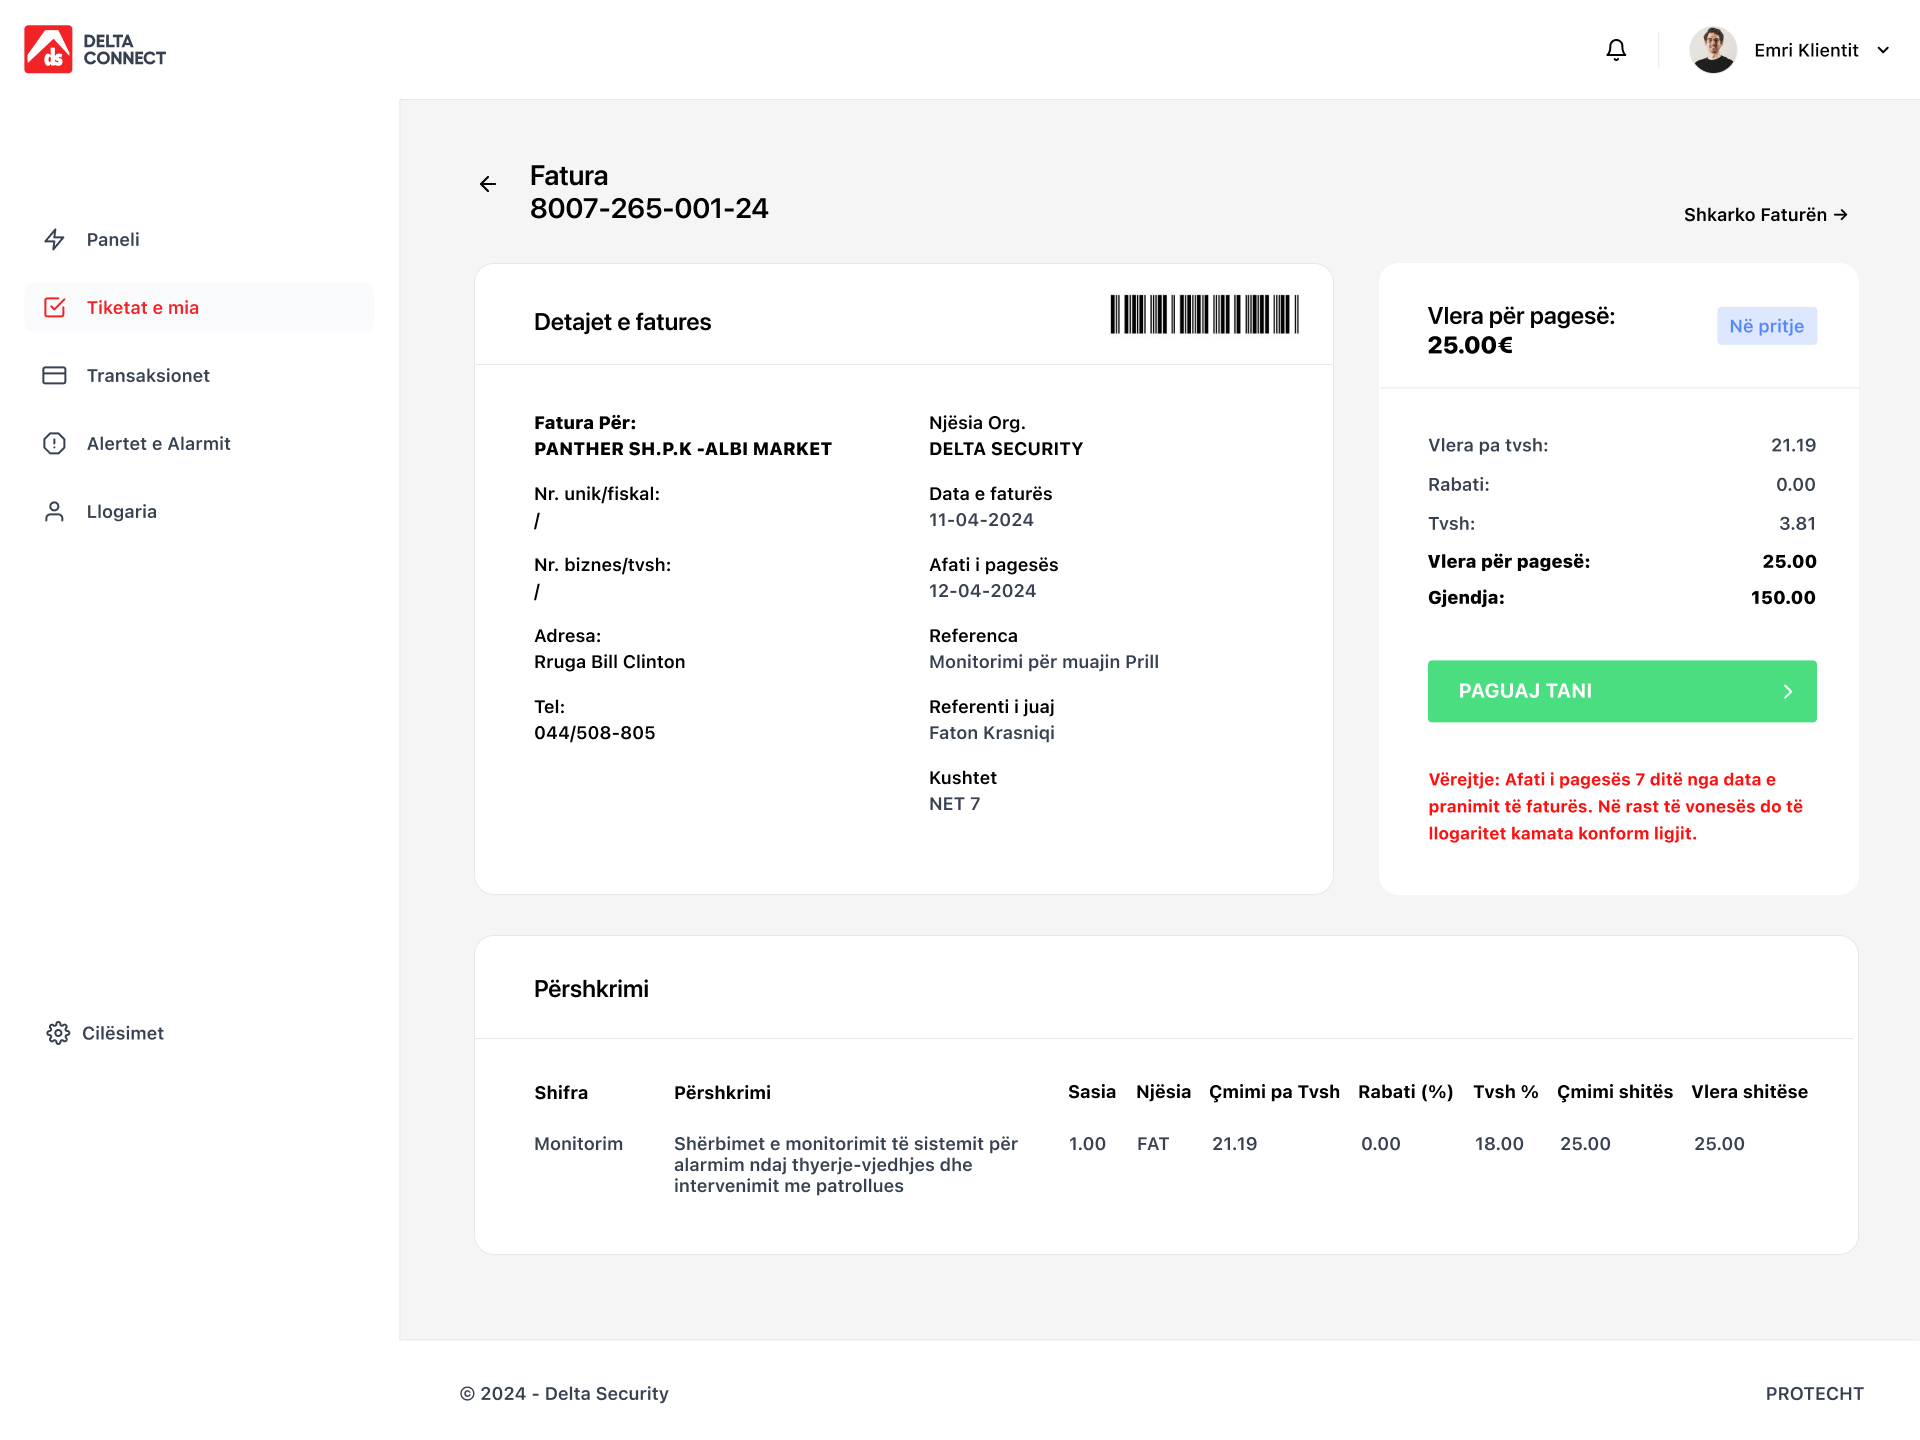The image size is (1920, 1440).
Task: Open the Cilësimet gear icon
Action: tap(58, 1033)
